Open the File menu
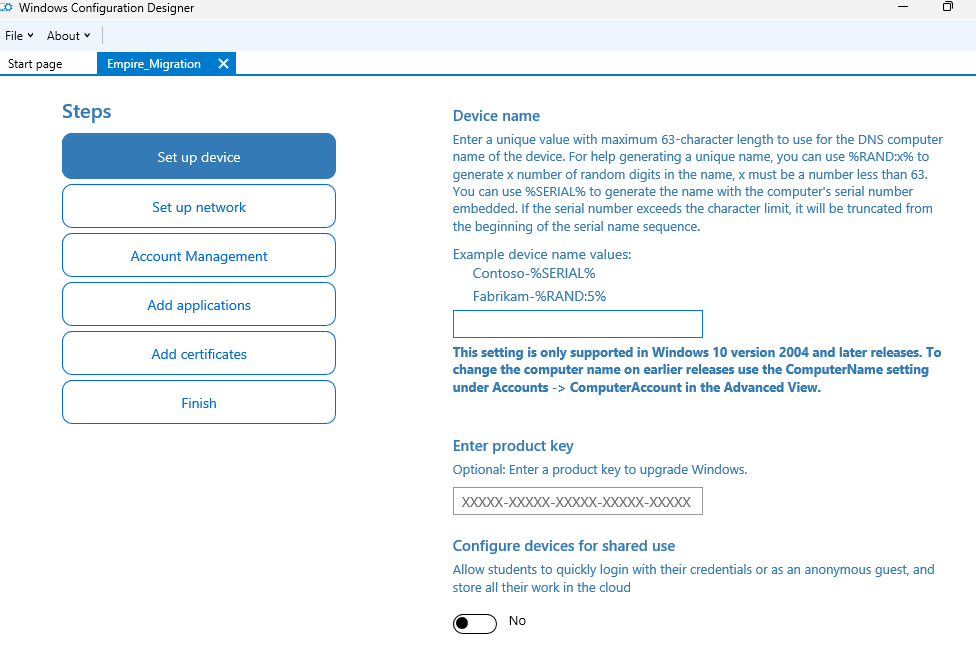This screenshot has width=976, height=646. point(14,35)
